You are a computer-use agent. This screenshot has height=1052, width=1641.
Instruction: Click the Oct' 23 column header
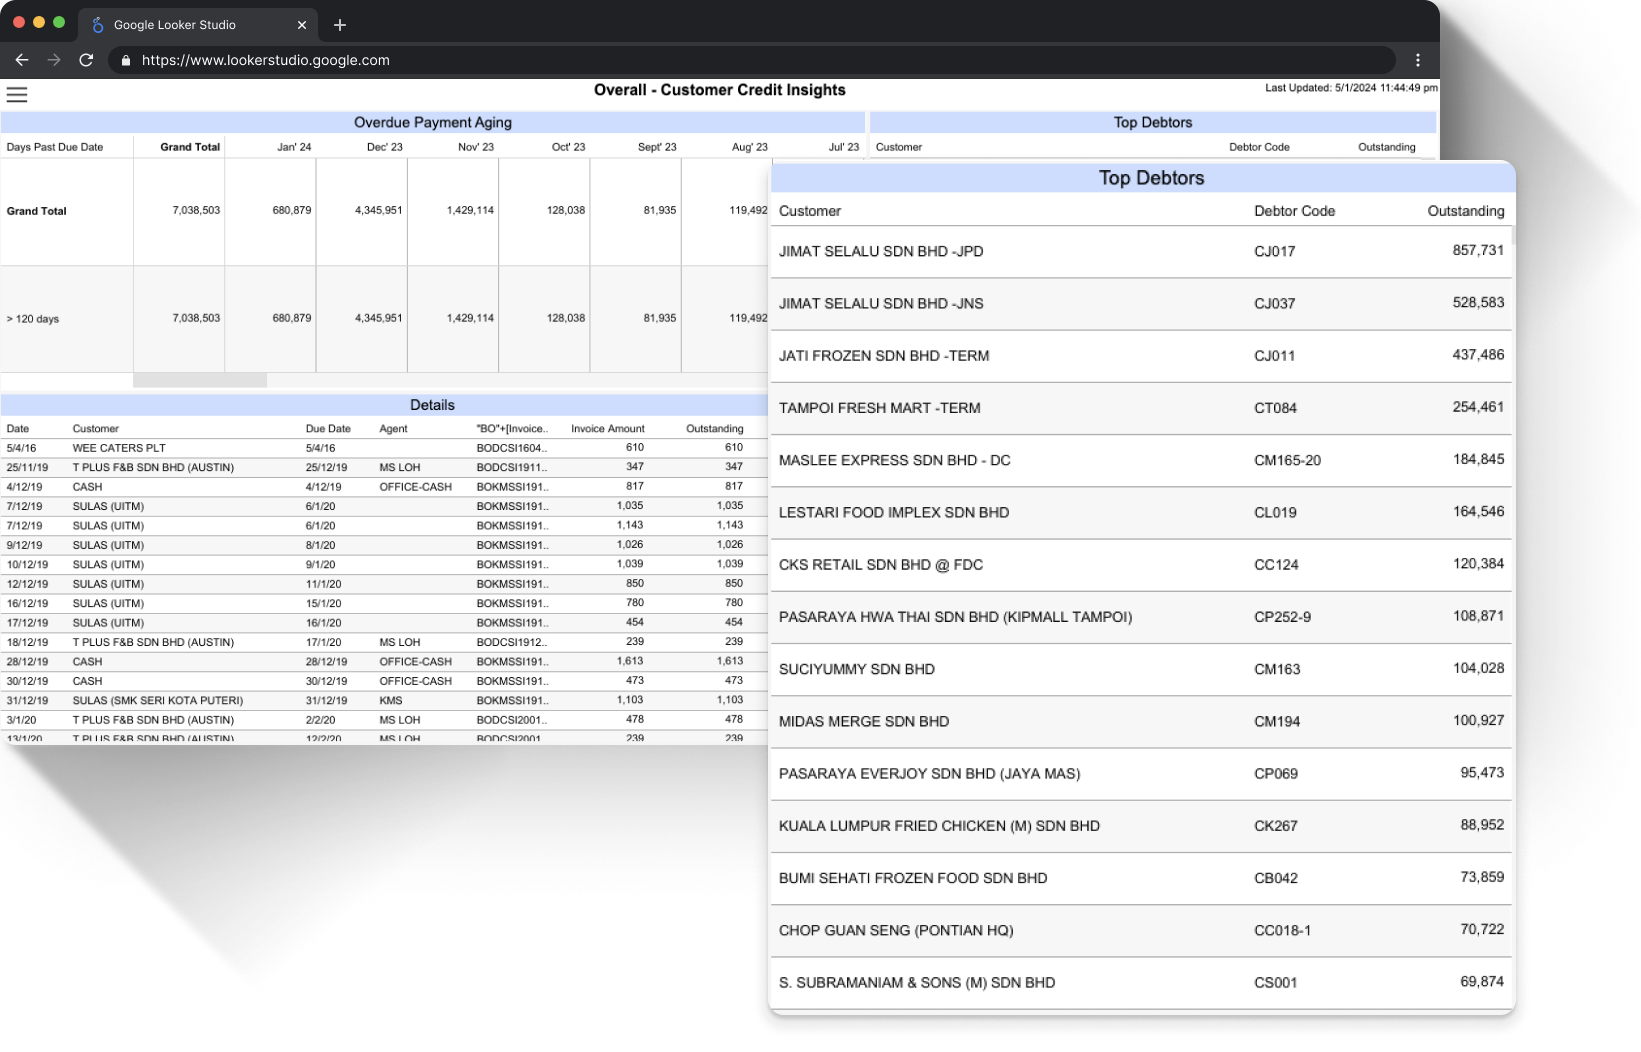[568, 147]
